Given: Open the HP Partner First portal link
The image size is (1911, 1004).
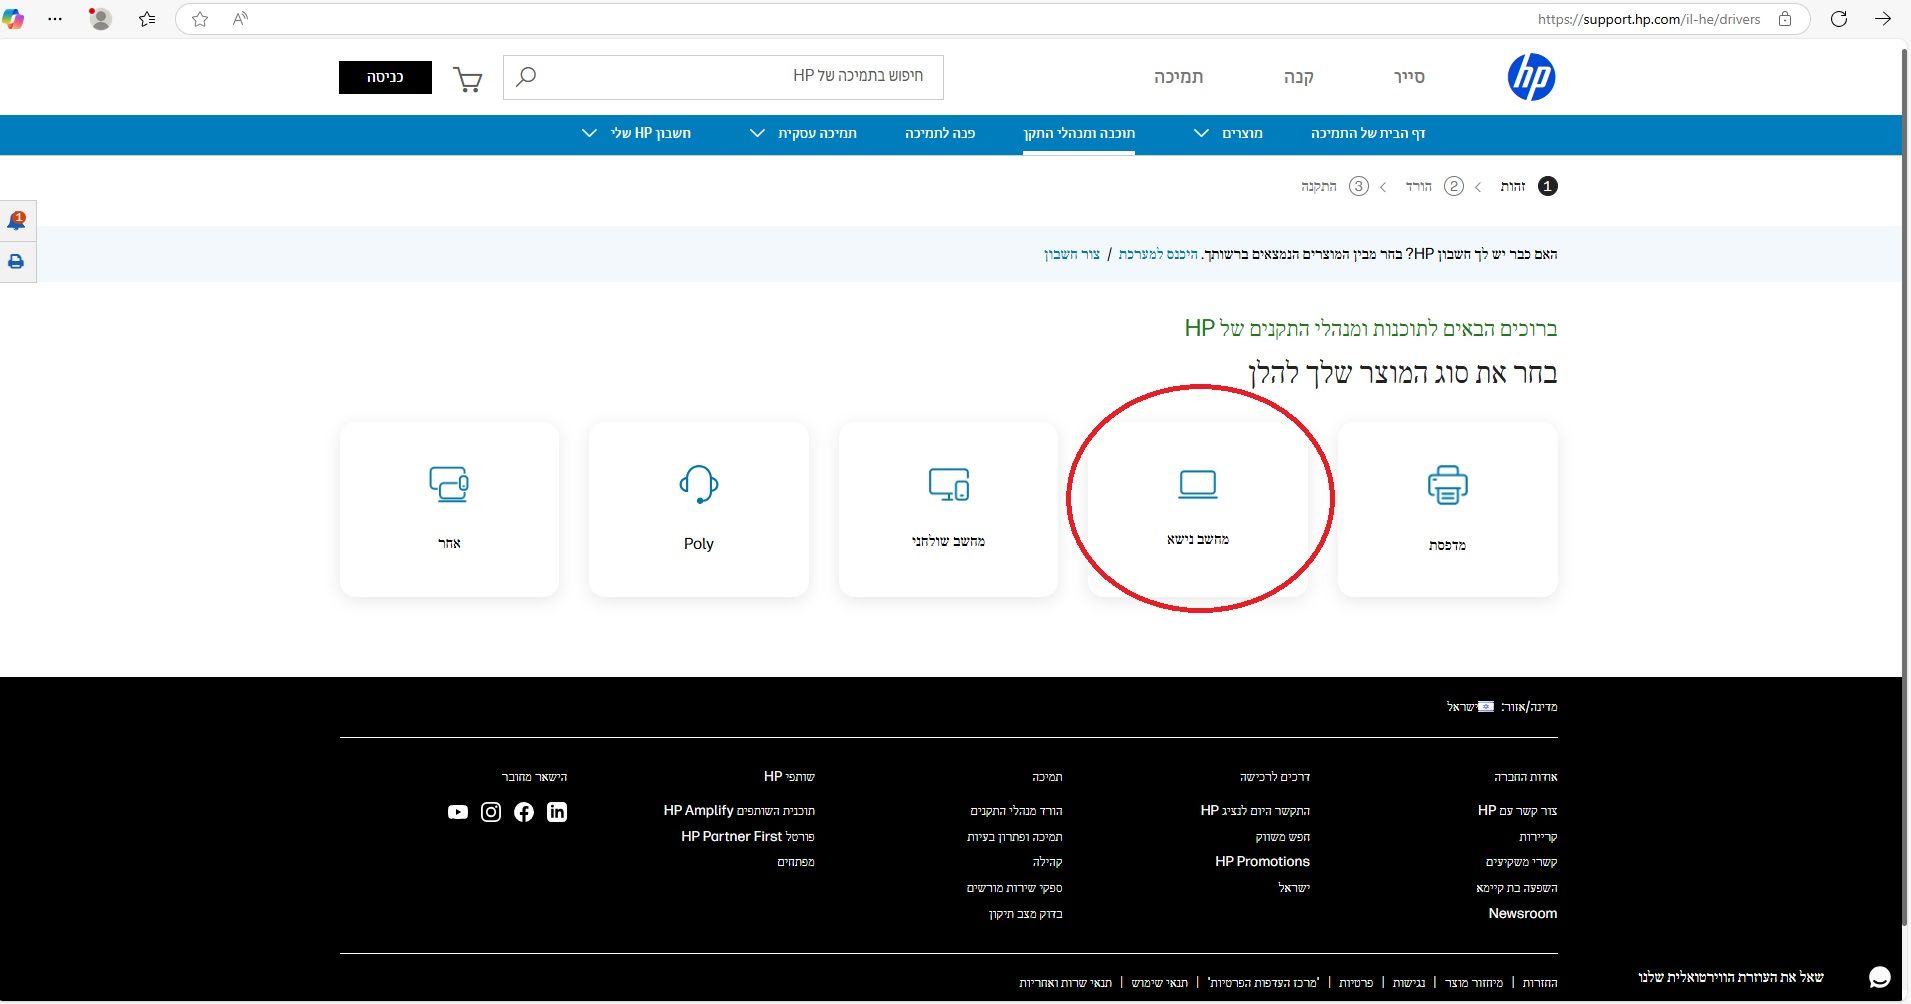Looking at the screenshot, I should coord(748,837).
